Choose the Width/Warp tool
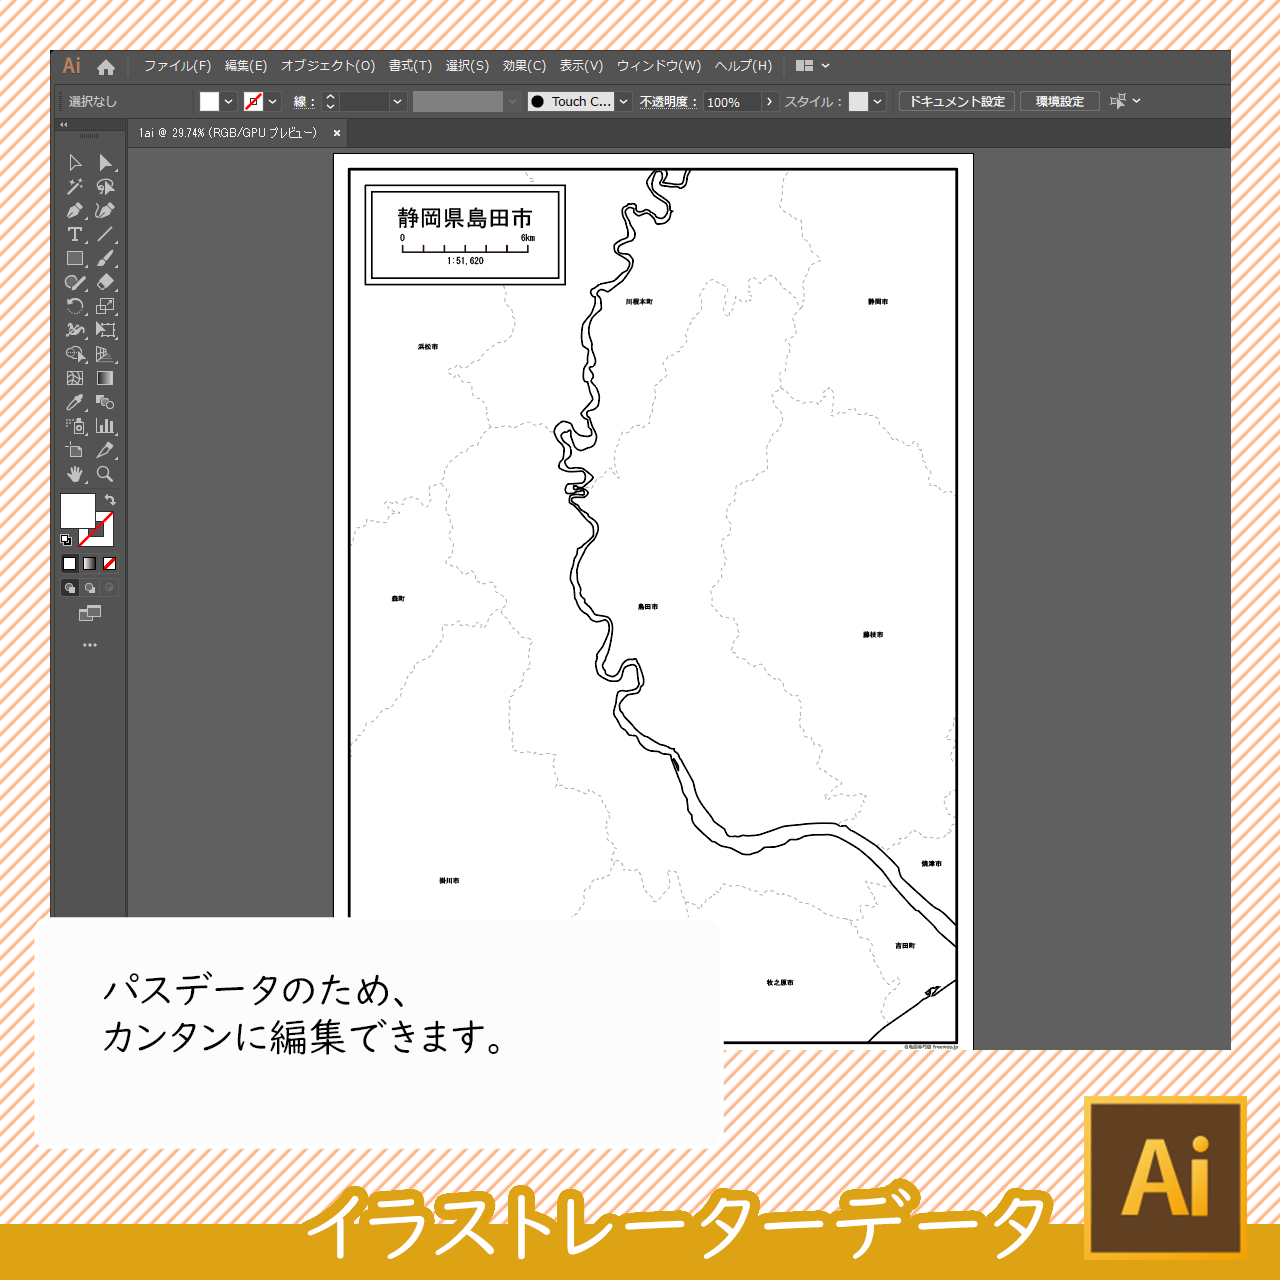This screenshot has height=1280, width=1280. pyautogui.click(x=75, y=330)
